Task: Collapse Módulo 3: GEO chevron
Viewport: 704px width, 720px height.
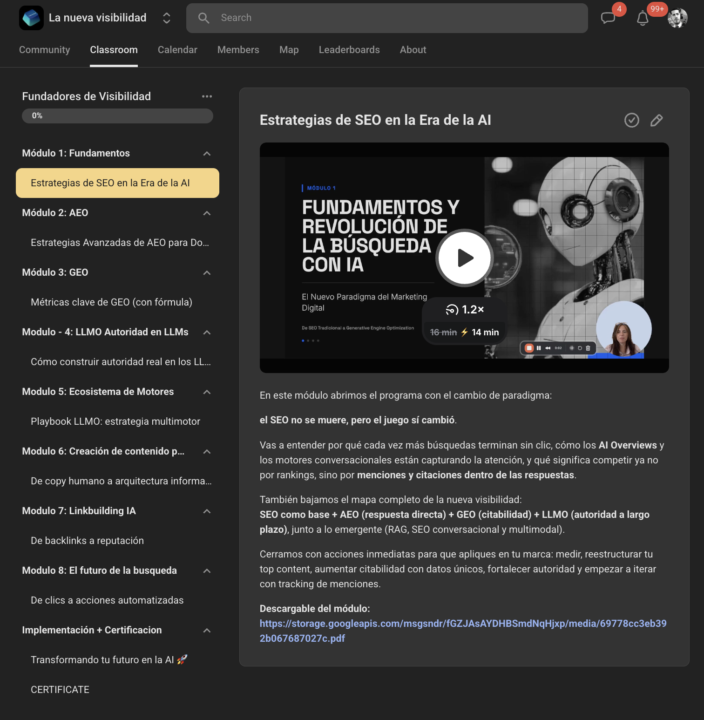Action: pos(207,273)
